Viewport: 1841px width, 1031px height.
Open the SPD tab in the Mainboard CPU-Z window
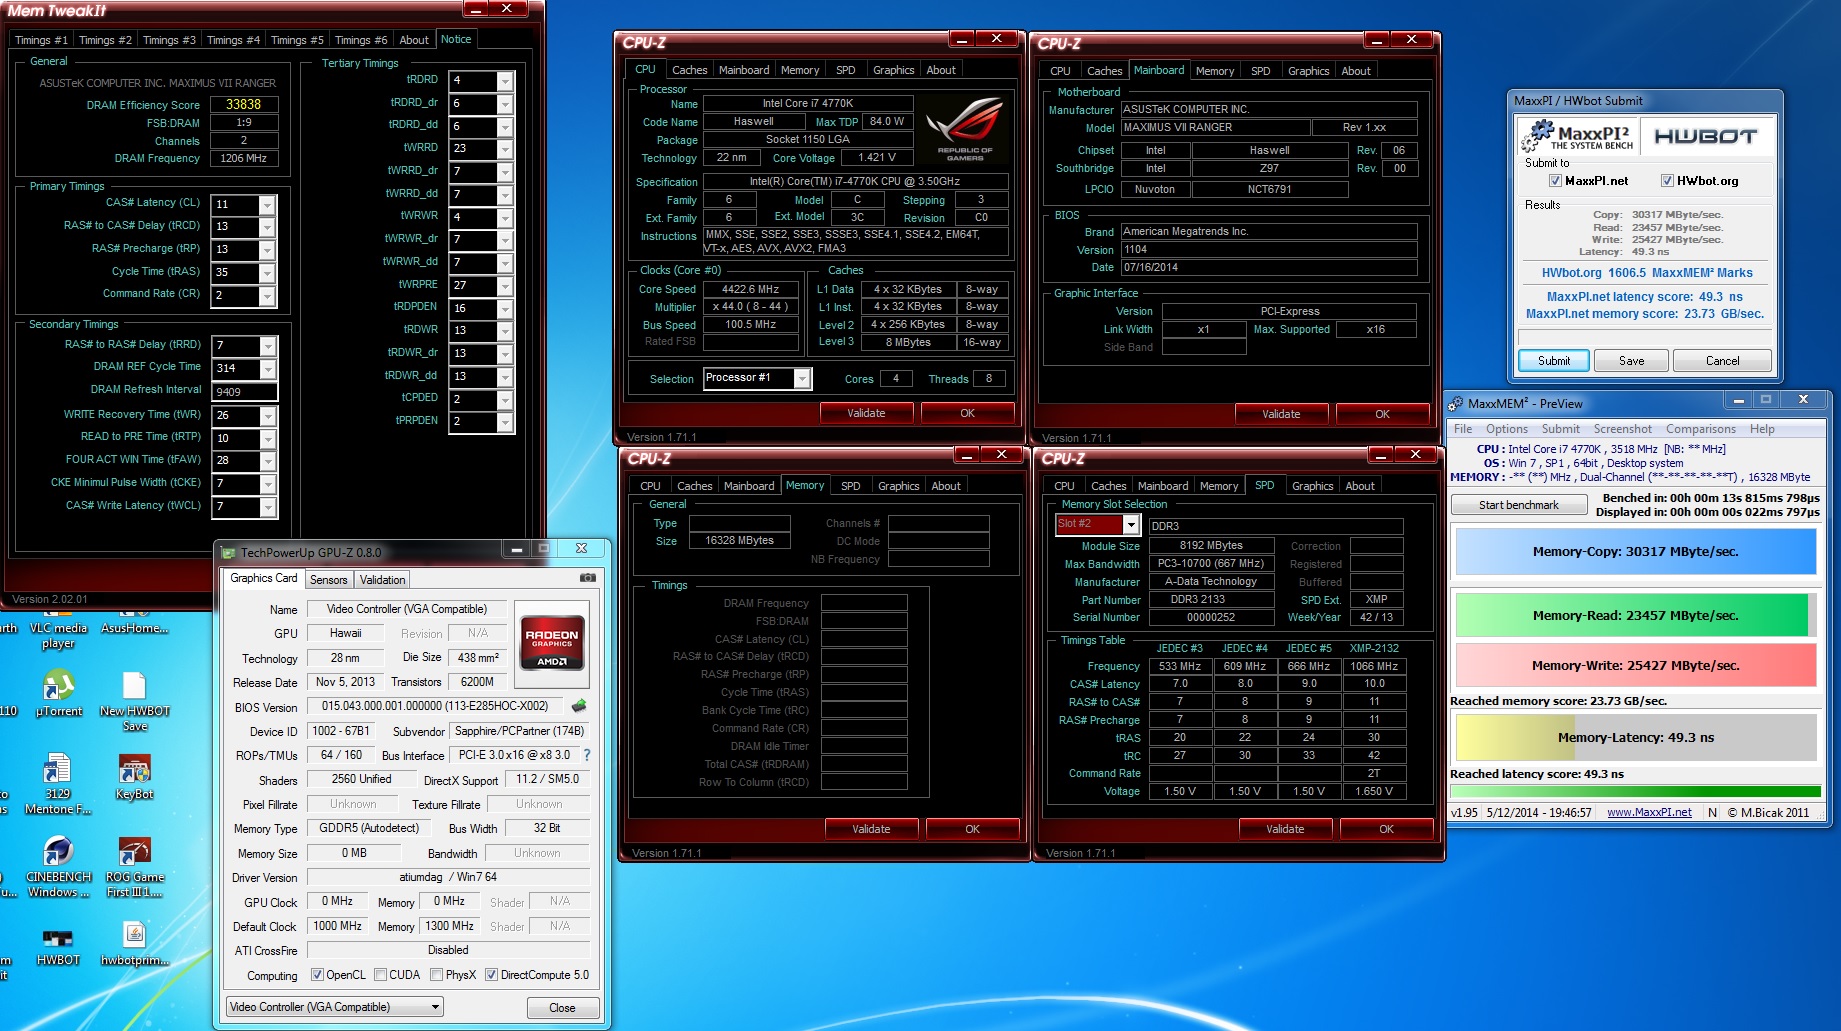click(x=1260, y=71)
